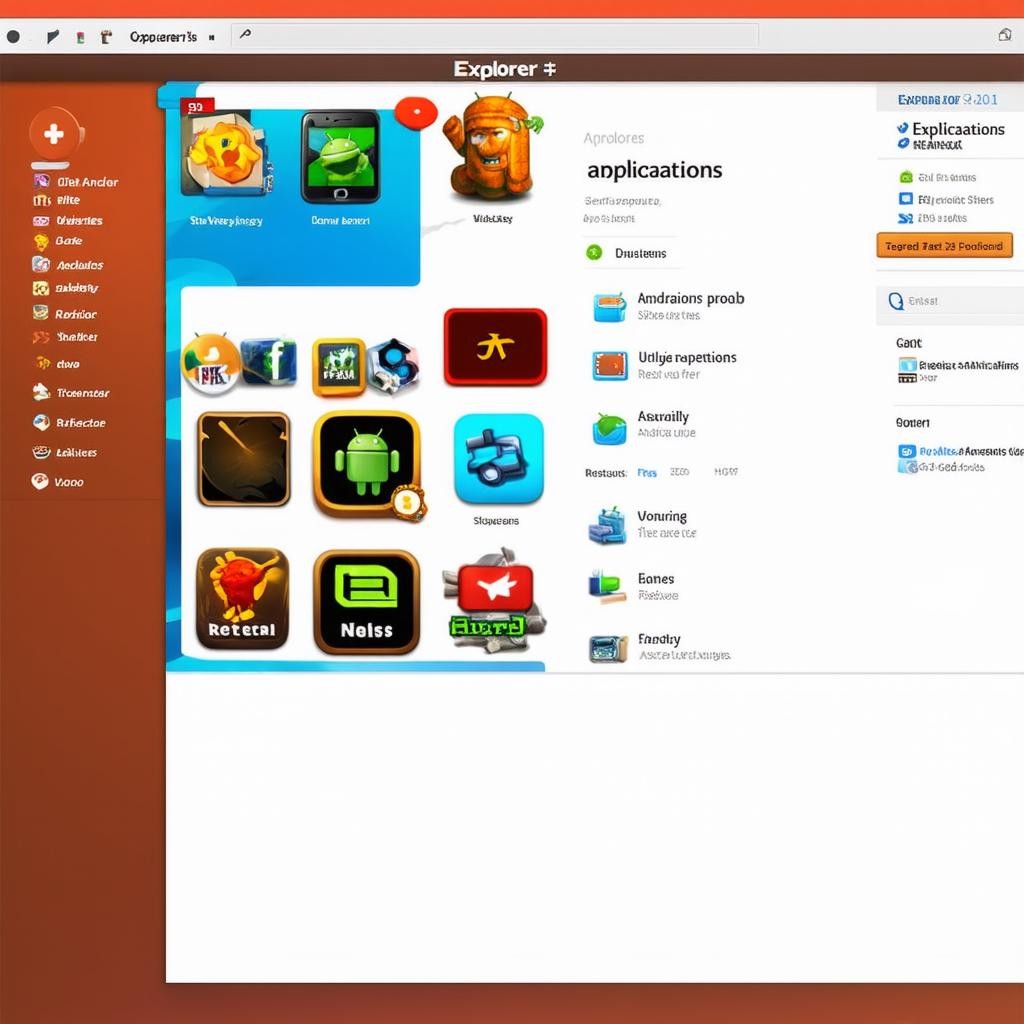1024x1024 pixels.
Task: Click the orange Tegred Fast button
Action: [944, 246]
